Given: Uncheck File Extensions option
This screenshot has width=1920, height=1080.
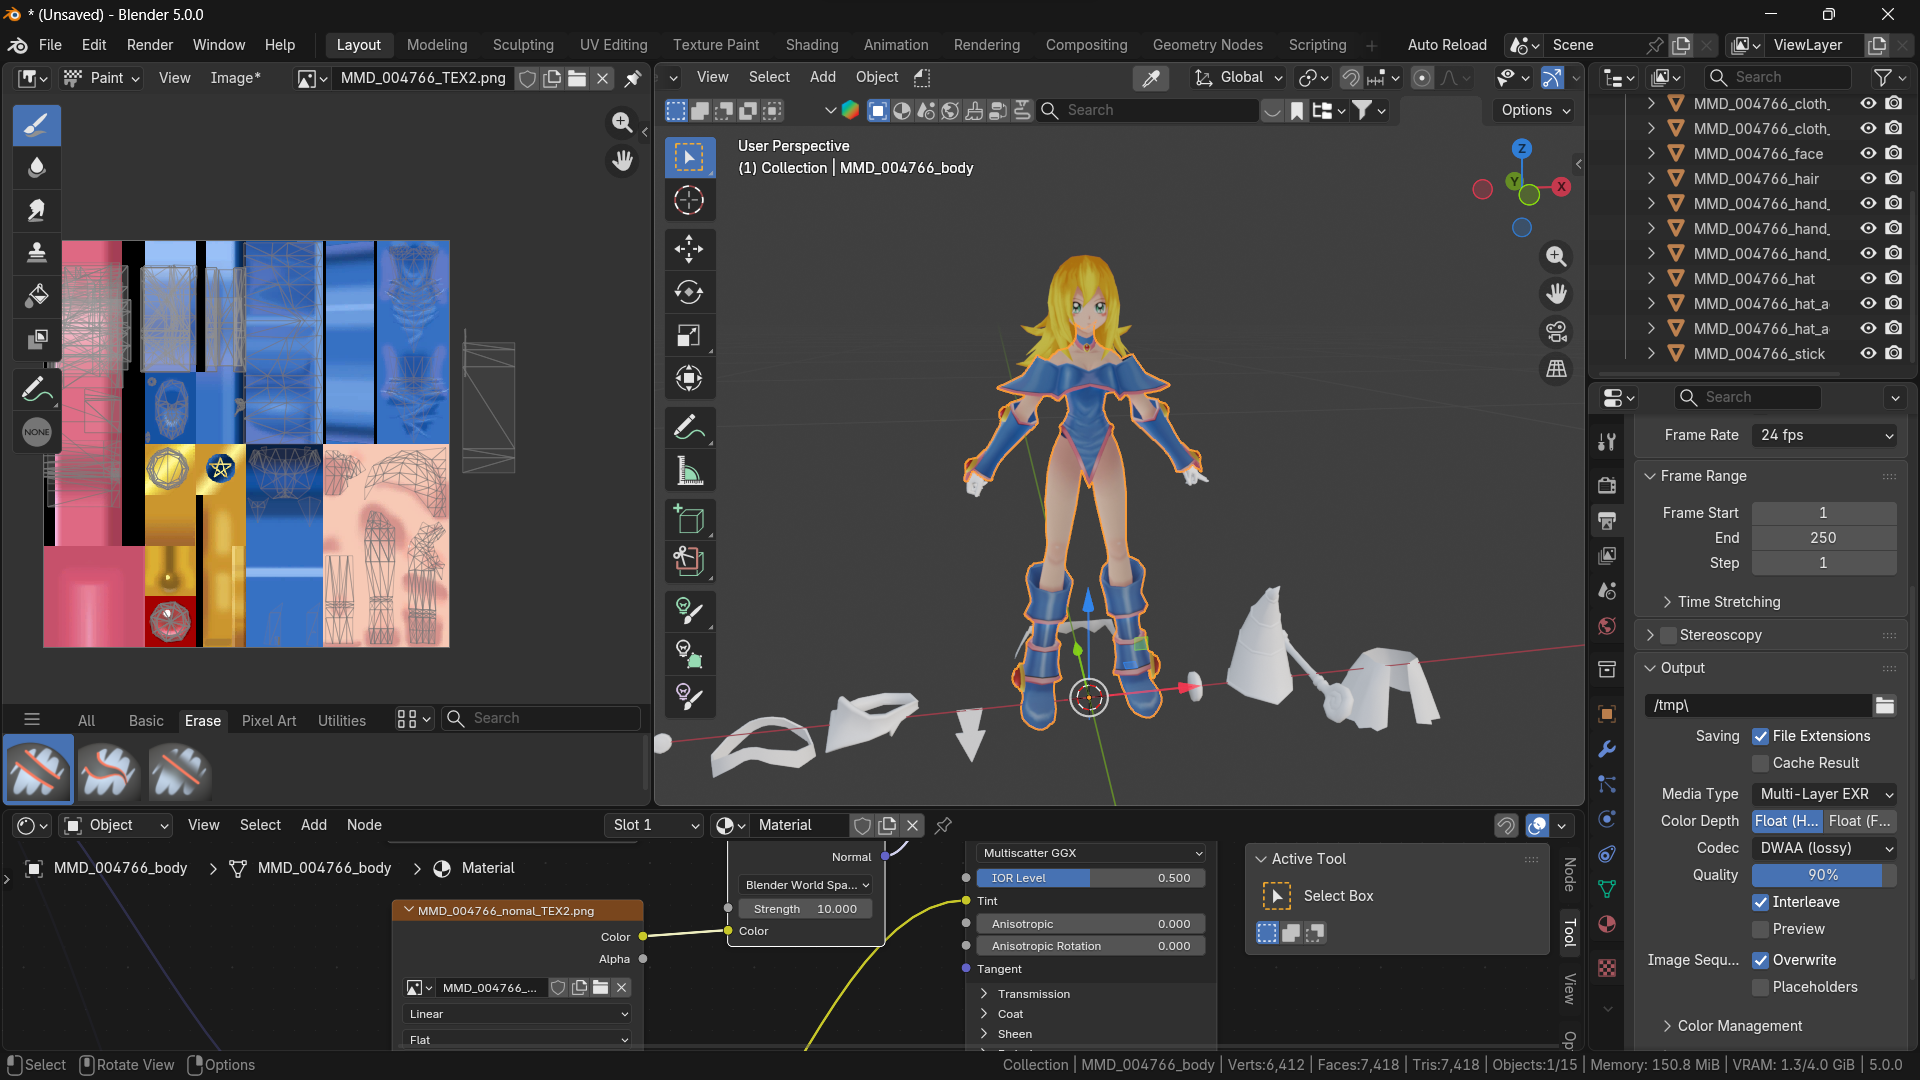Looking at the screenshot, I should 1761,736.
